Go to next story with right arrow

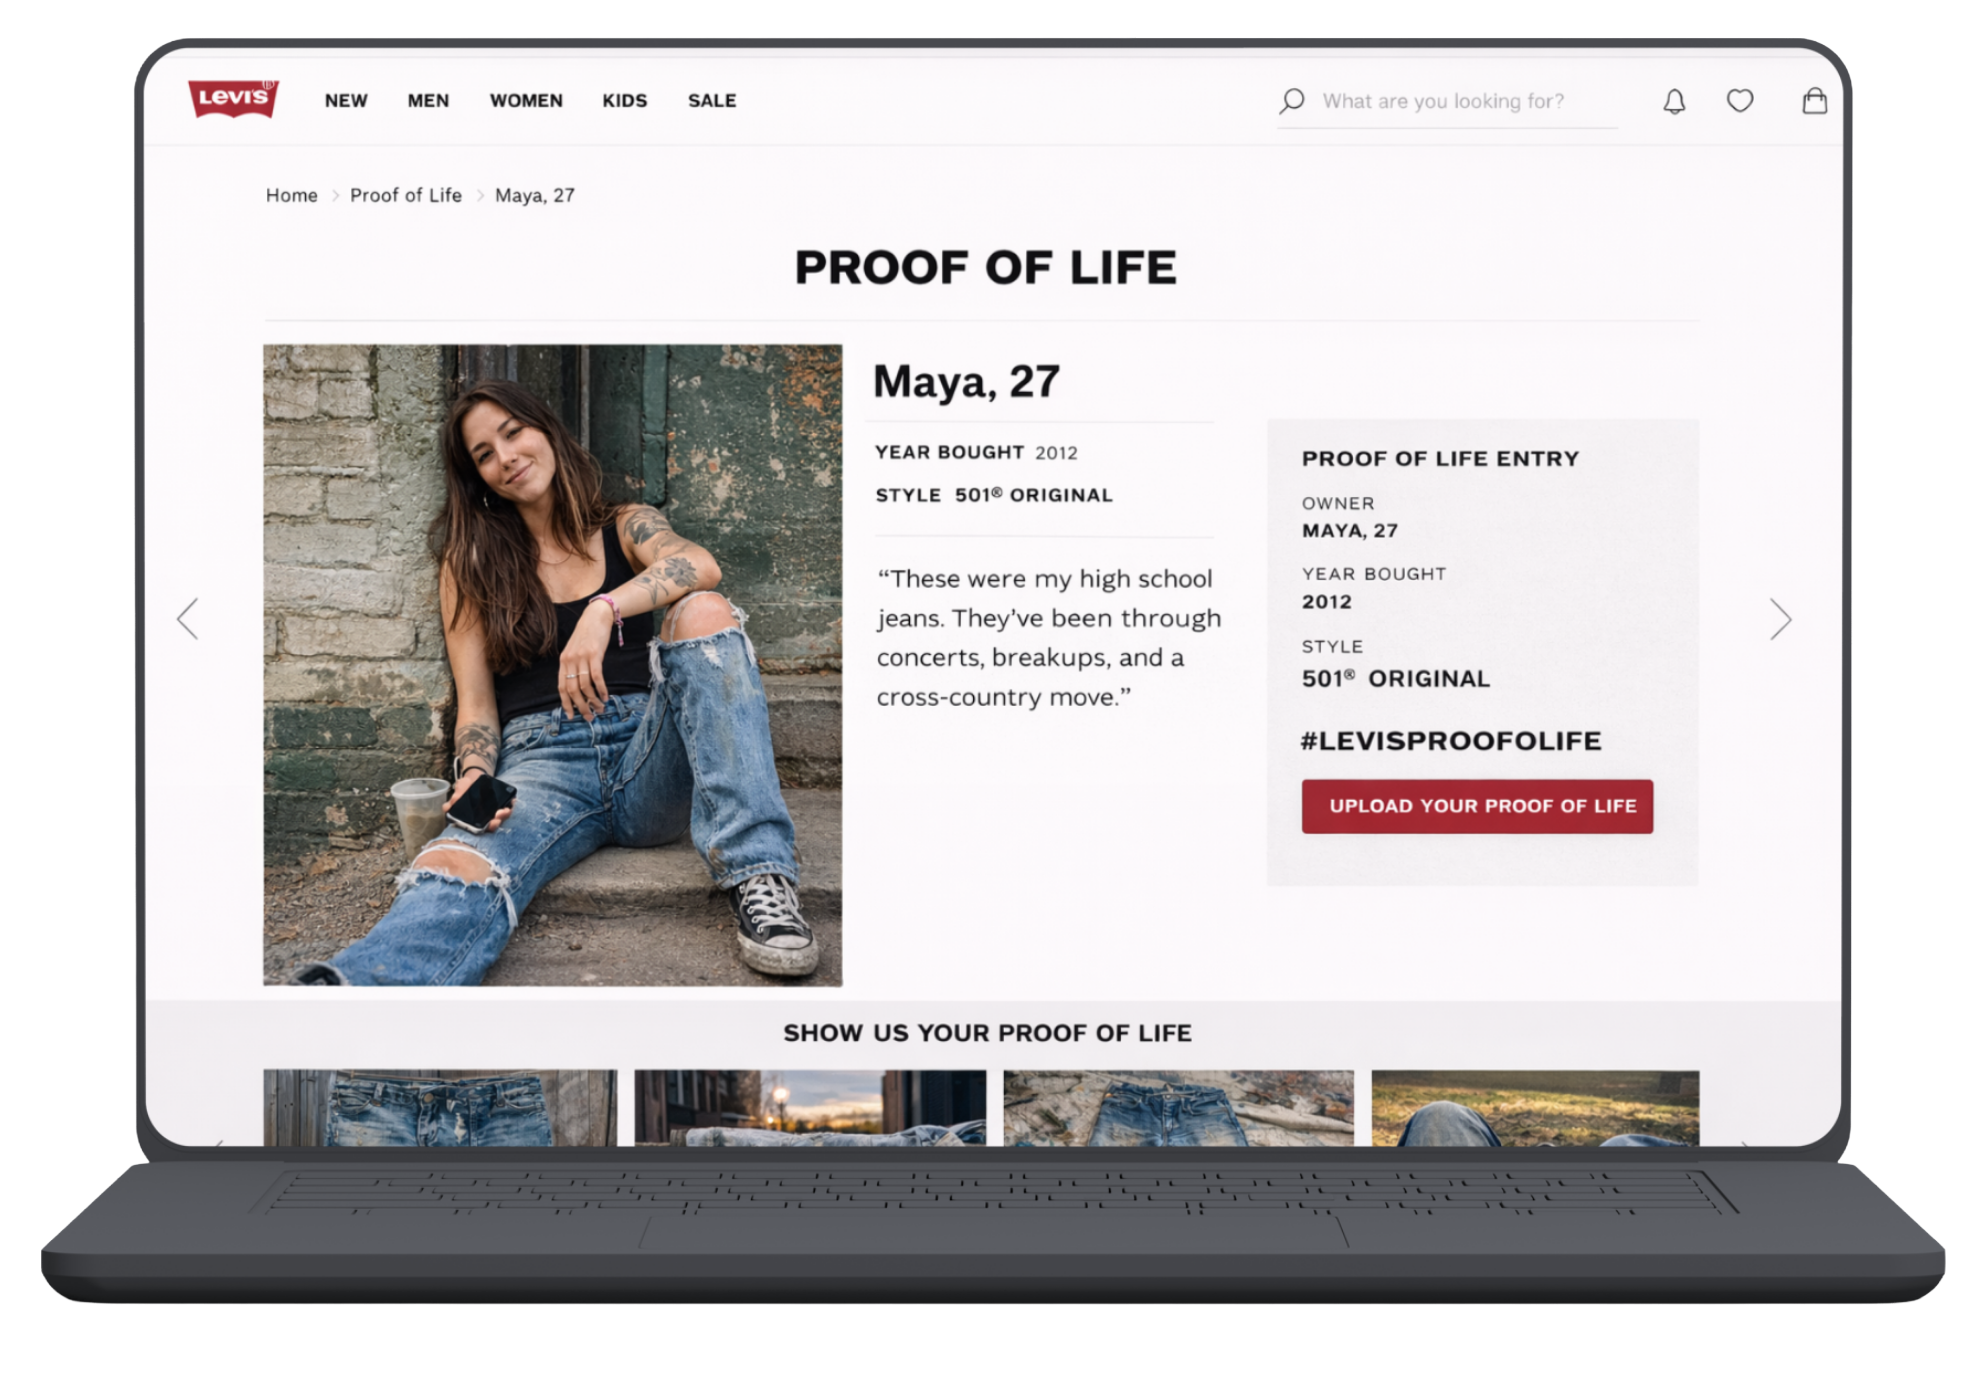tap(1780, 619)
